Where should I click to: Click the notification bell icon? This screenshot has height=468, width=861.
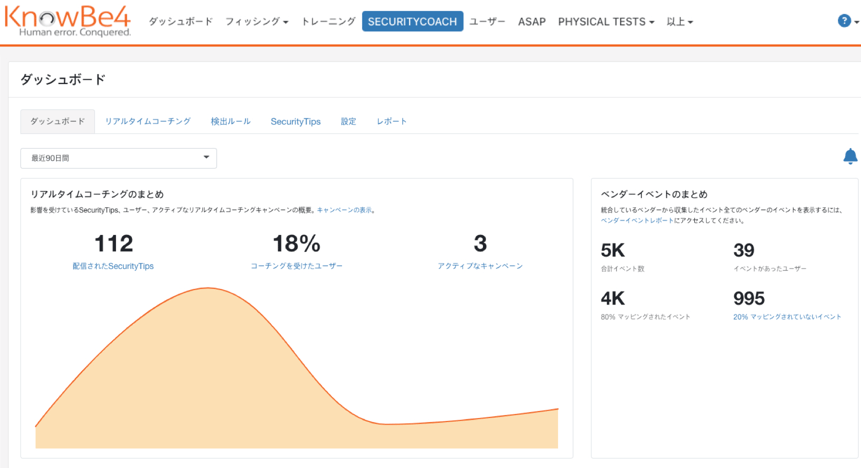coord(850,156)
